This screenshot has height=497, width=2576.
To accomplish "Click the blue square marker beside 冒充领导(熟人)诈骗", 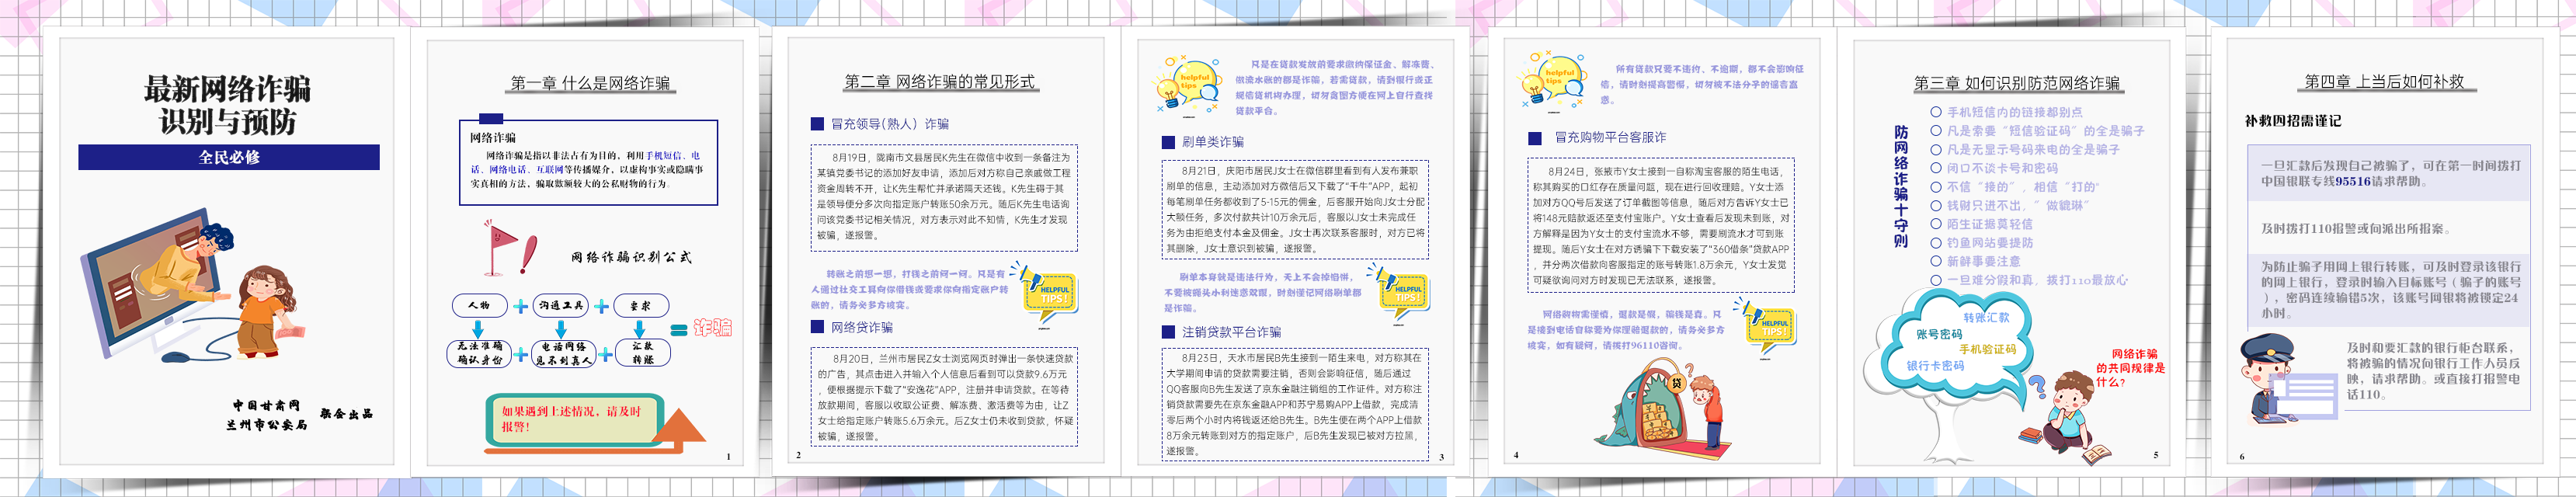I will (817, 124).
